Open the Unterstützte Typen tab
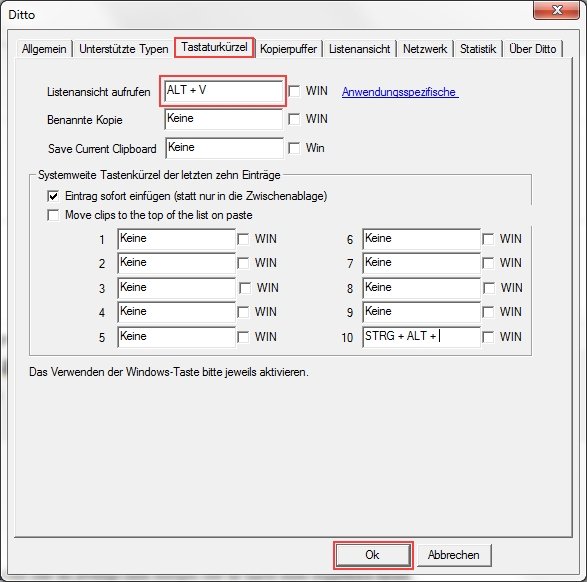This screenshot has width=587, height=582. tap(124, 49)
